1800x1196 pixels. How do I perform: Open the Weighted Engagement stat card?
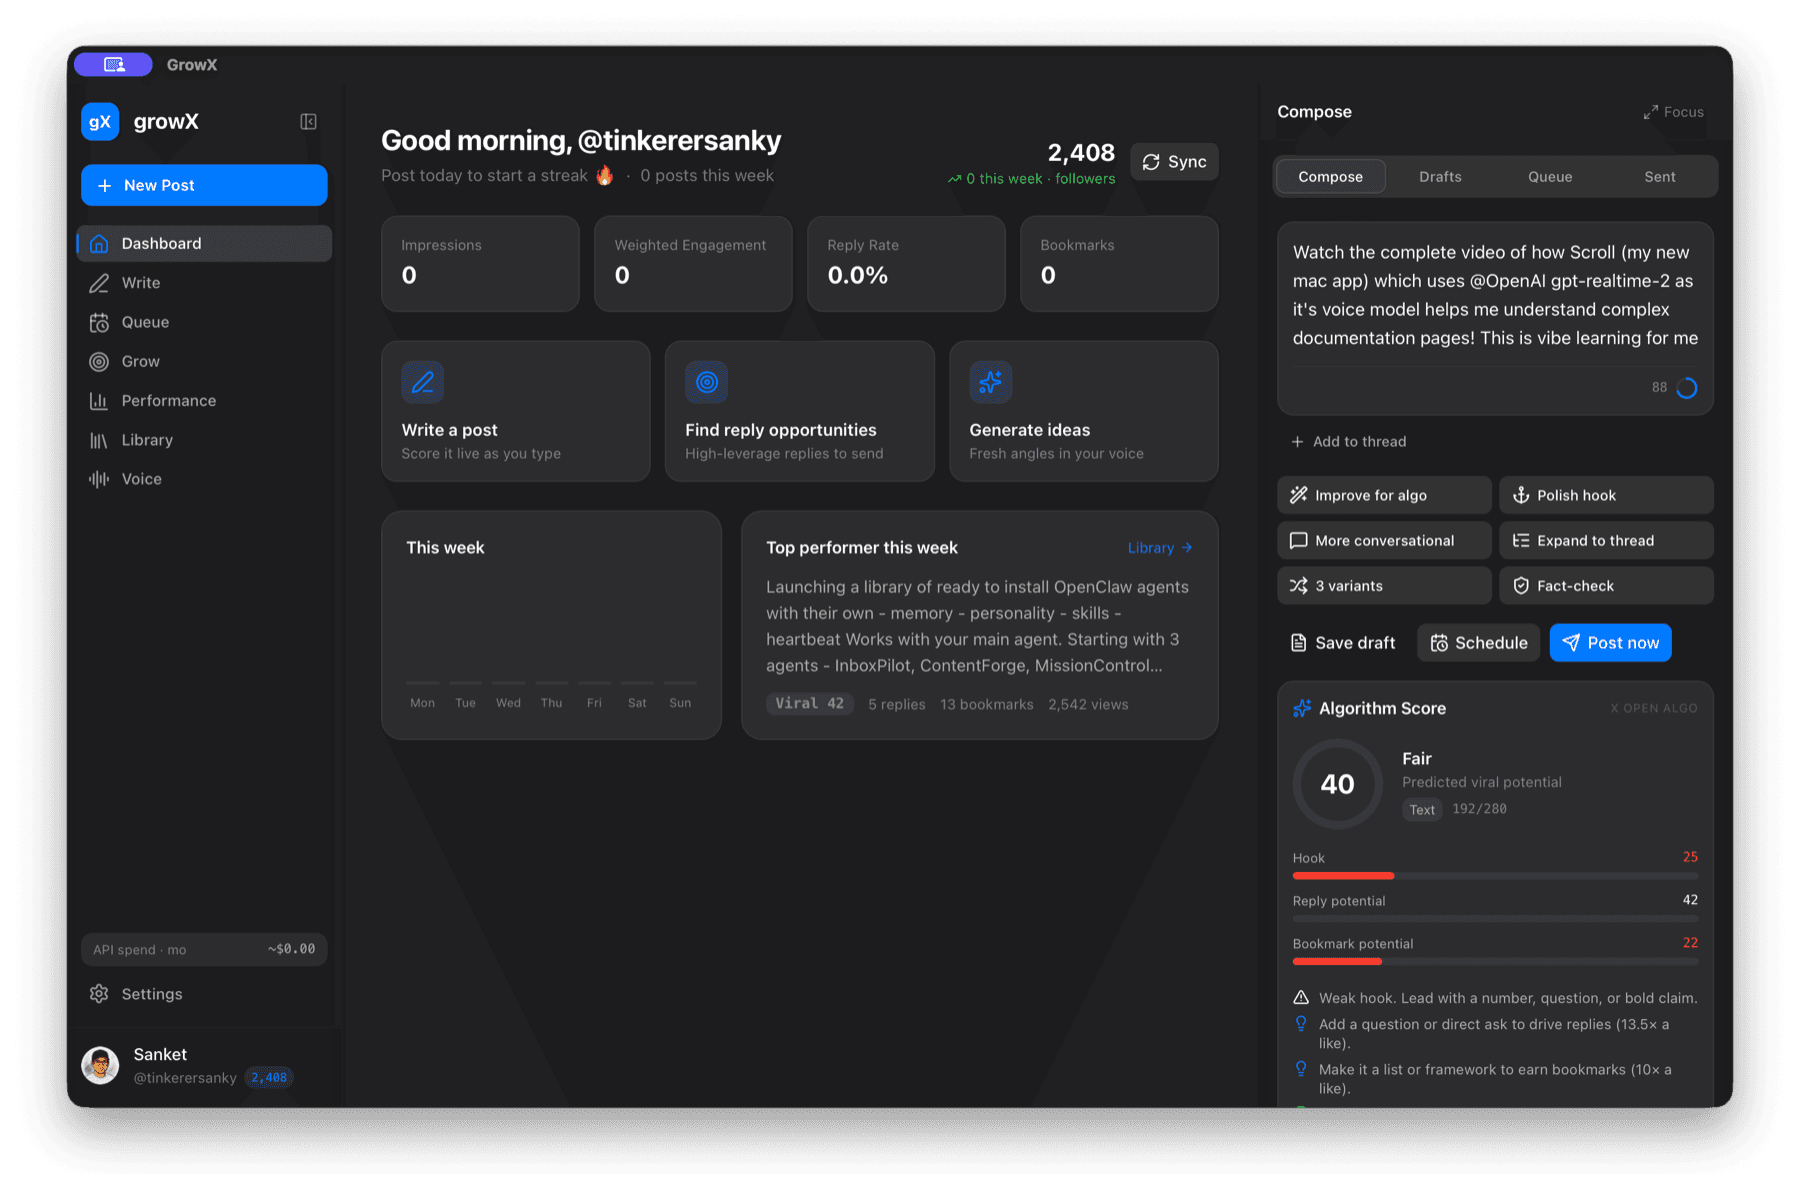[693, 264]
